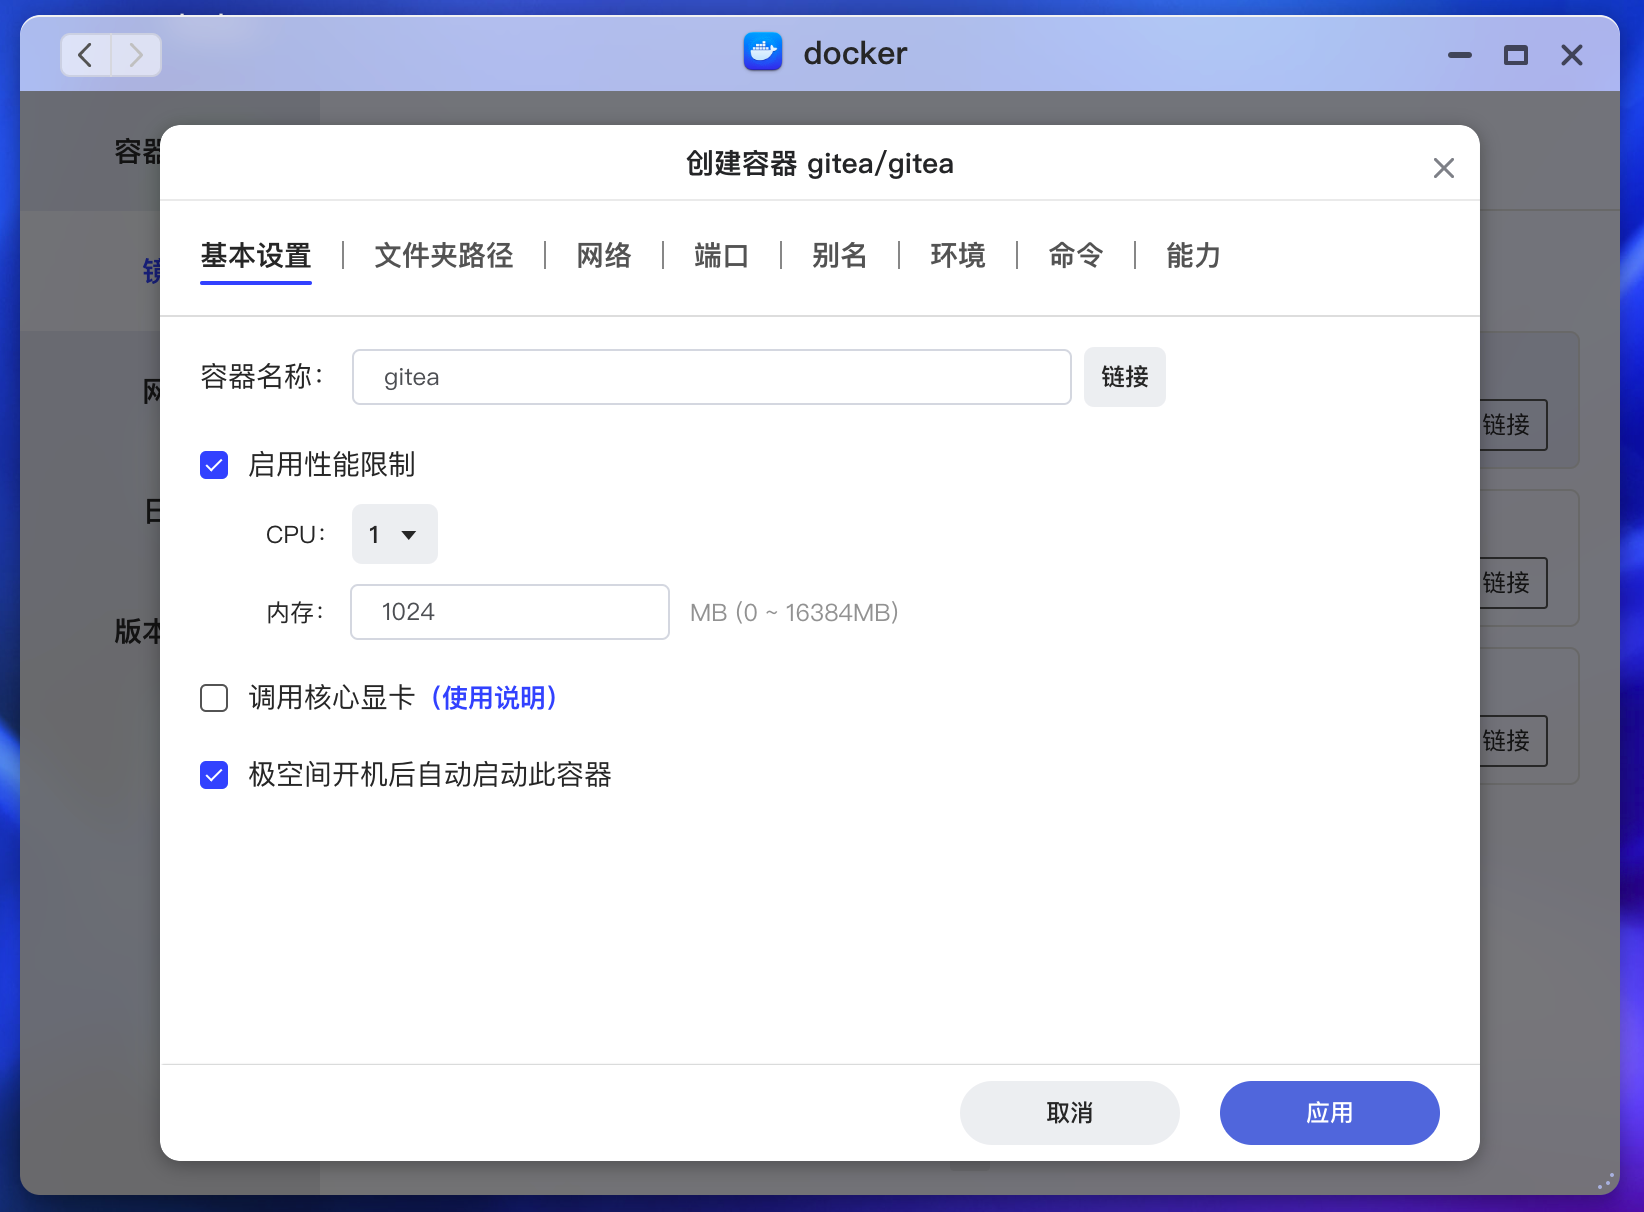Image resolution: width=1644 pixels, height=1212 pixels.
Task: Select the 基本设置 tab
Action: 256,256
